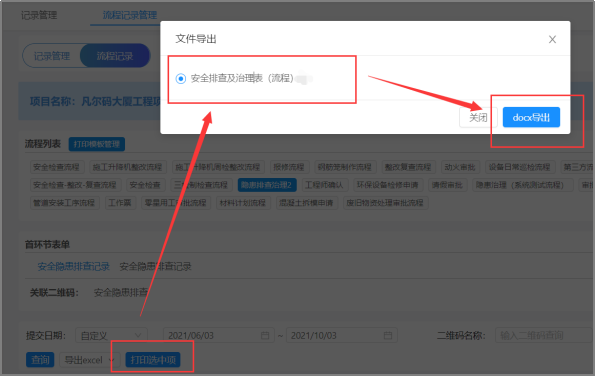Toggle to the 流程记录 pill segment
The height and width of the screenshot is (377, 595).
pyautogui.click(x=115, y=56)
